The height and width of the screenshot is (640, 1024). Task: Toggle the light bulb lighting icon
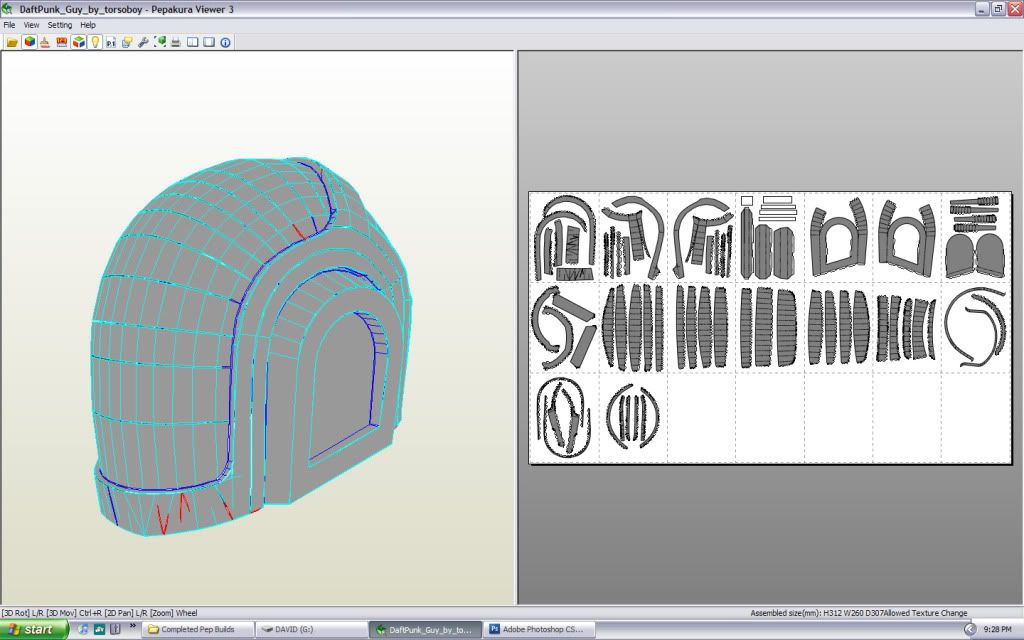click(x=95, y=42)
